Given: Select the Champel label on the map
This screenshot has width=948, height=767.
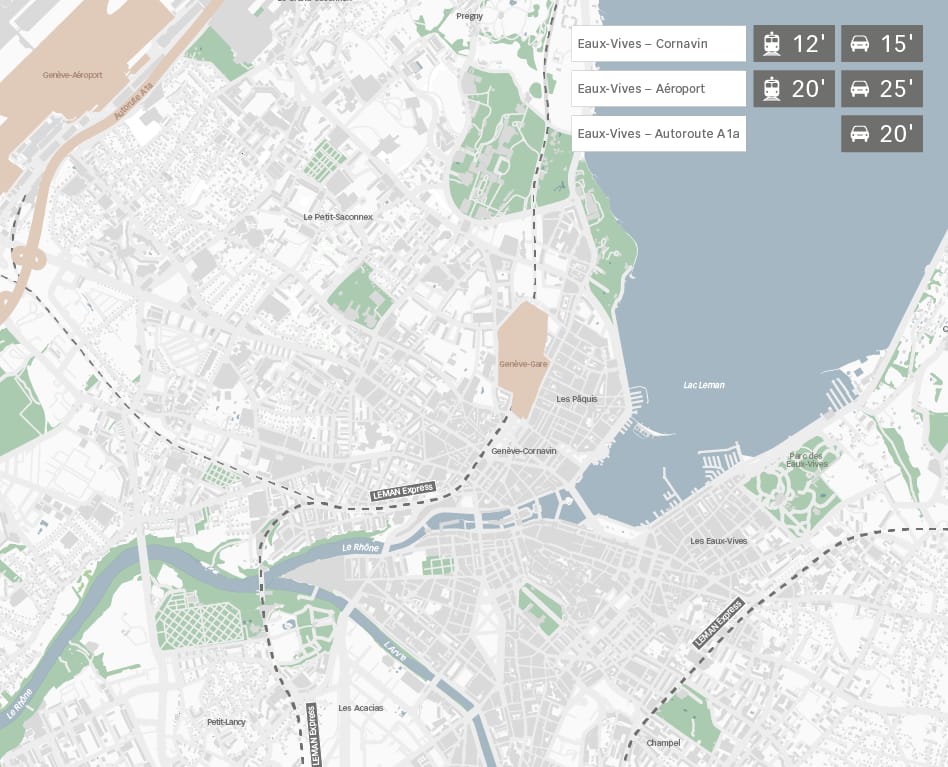Looking at the screenshot, I should point(663,743).
